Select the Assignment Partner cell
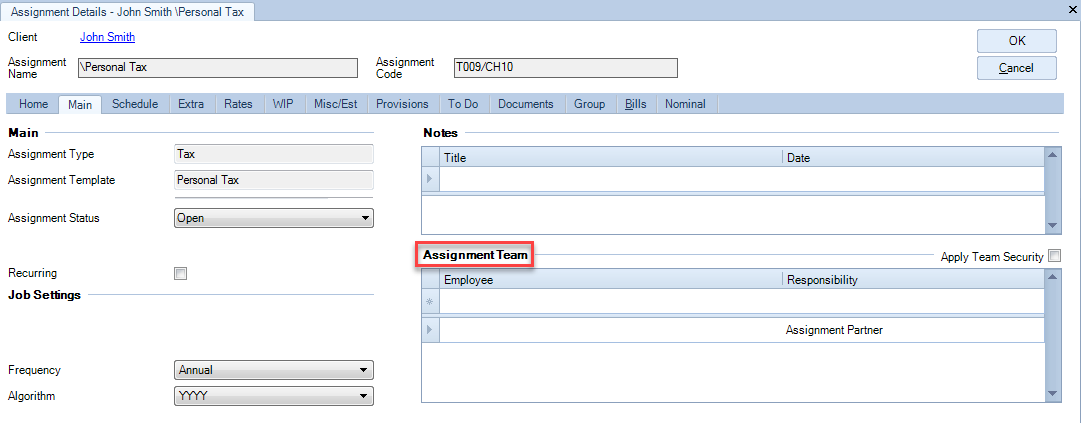 [x=913, y=330]
